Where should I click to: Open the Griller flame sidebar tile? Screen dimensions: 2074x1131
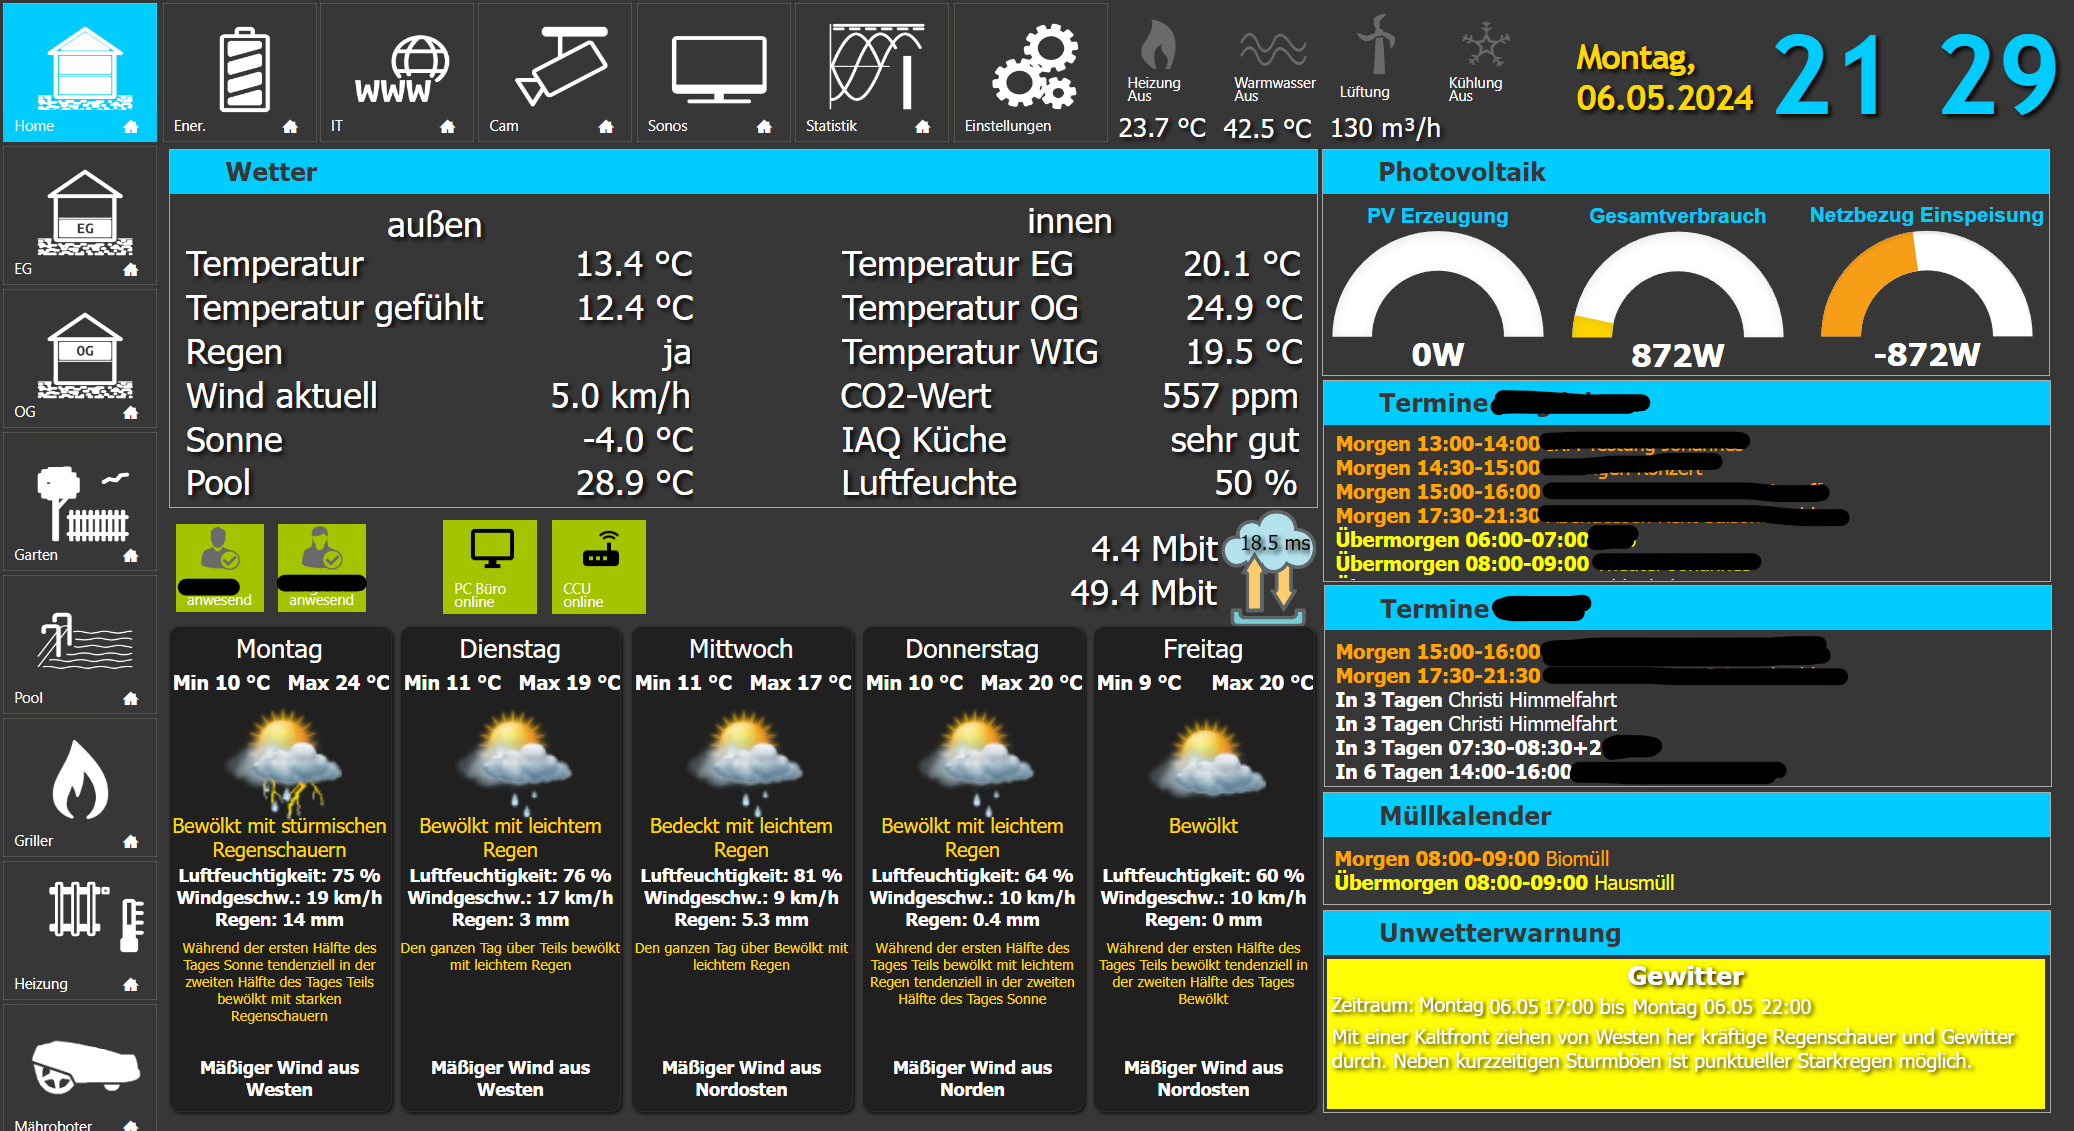pos(80,787)
